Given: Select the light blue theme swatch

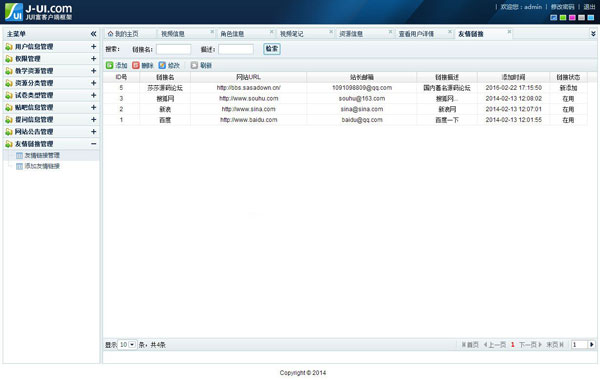Looking at the screenshot, I should pos(591,18).
